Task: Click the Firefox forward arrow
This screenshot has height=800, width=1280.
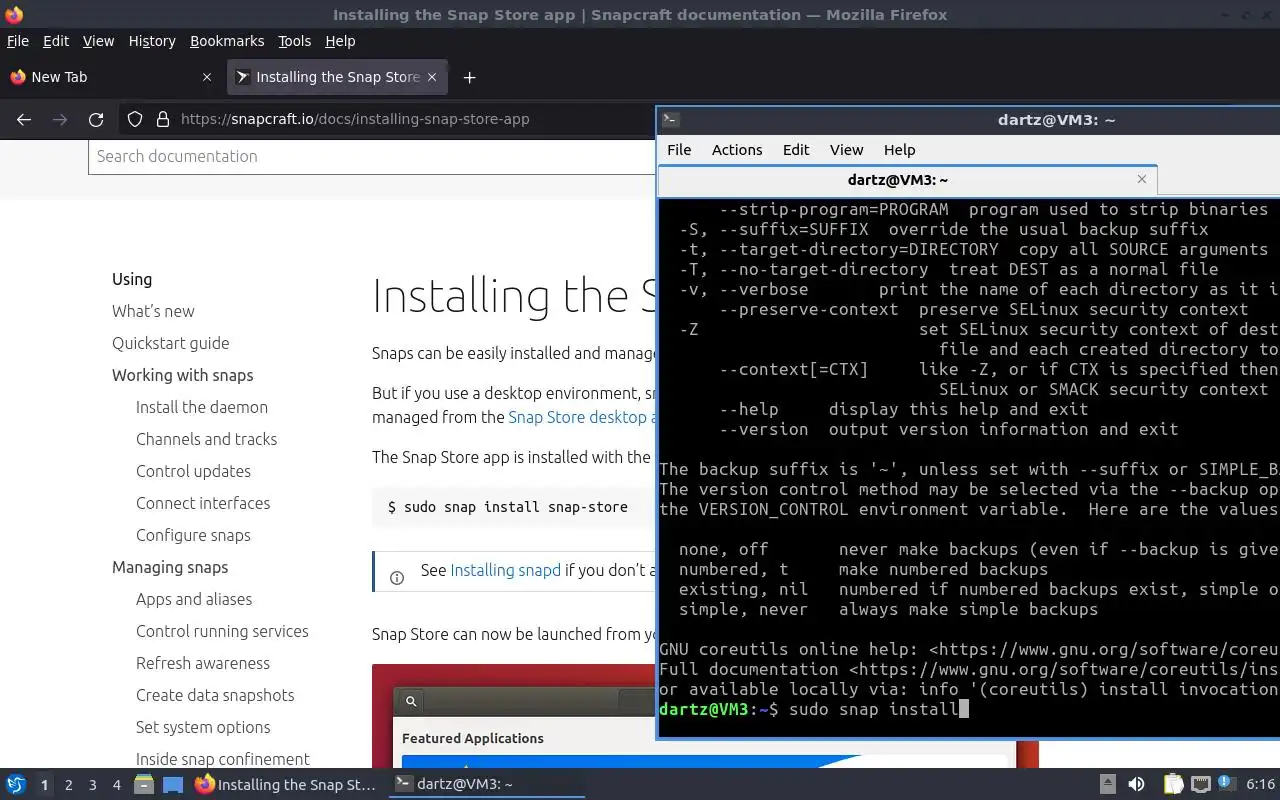Action: pos(60,119)
